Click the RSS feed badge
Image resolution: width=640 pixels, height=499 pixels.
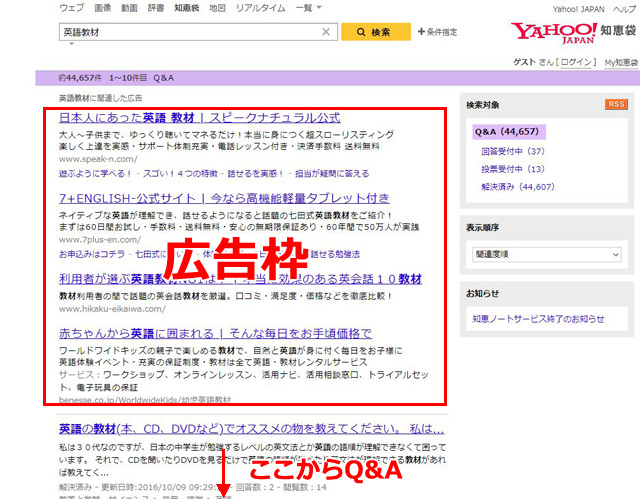(x=616, y=104)
